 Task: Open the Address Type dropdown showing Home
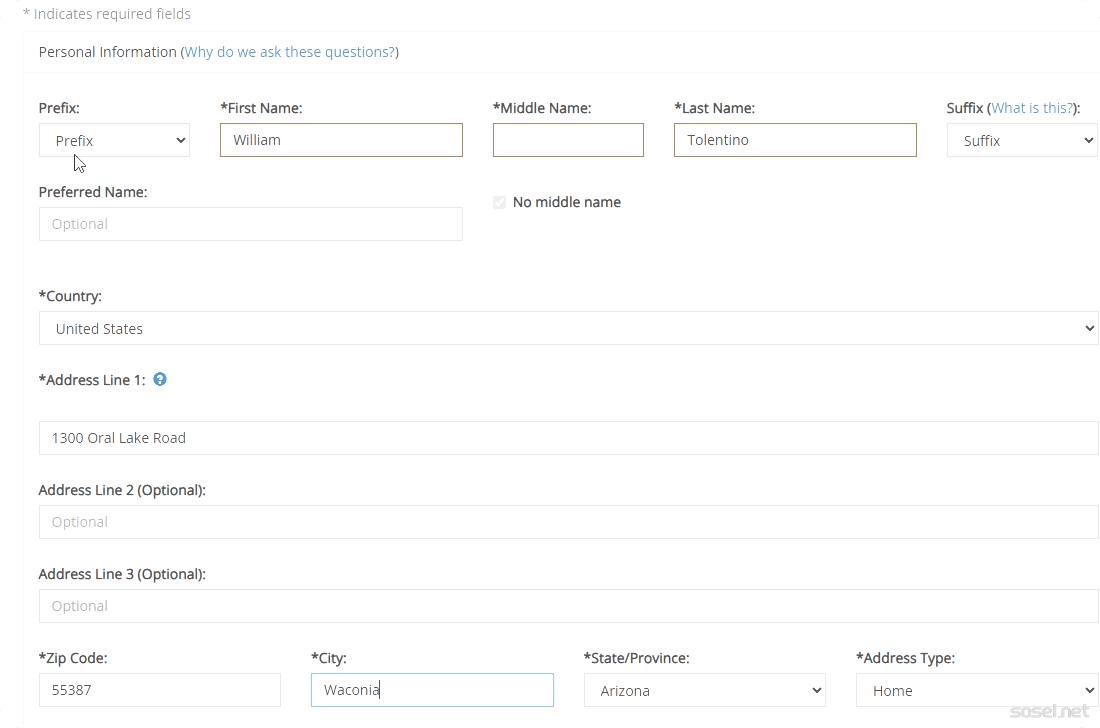coord(976,690)
